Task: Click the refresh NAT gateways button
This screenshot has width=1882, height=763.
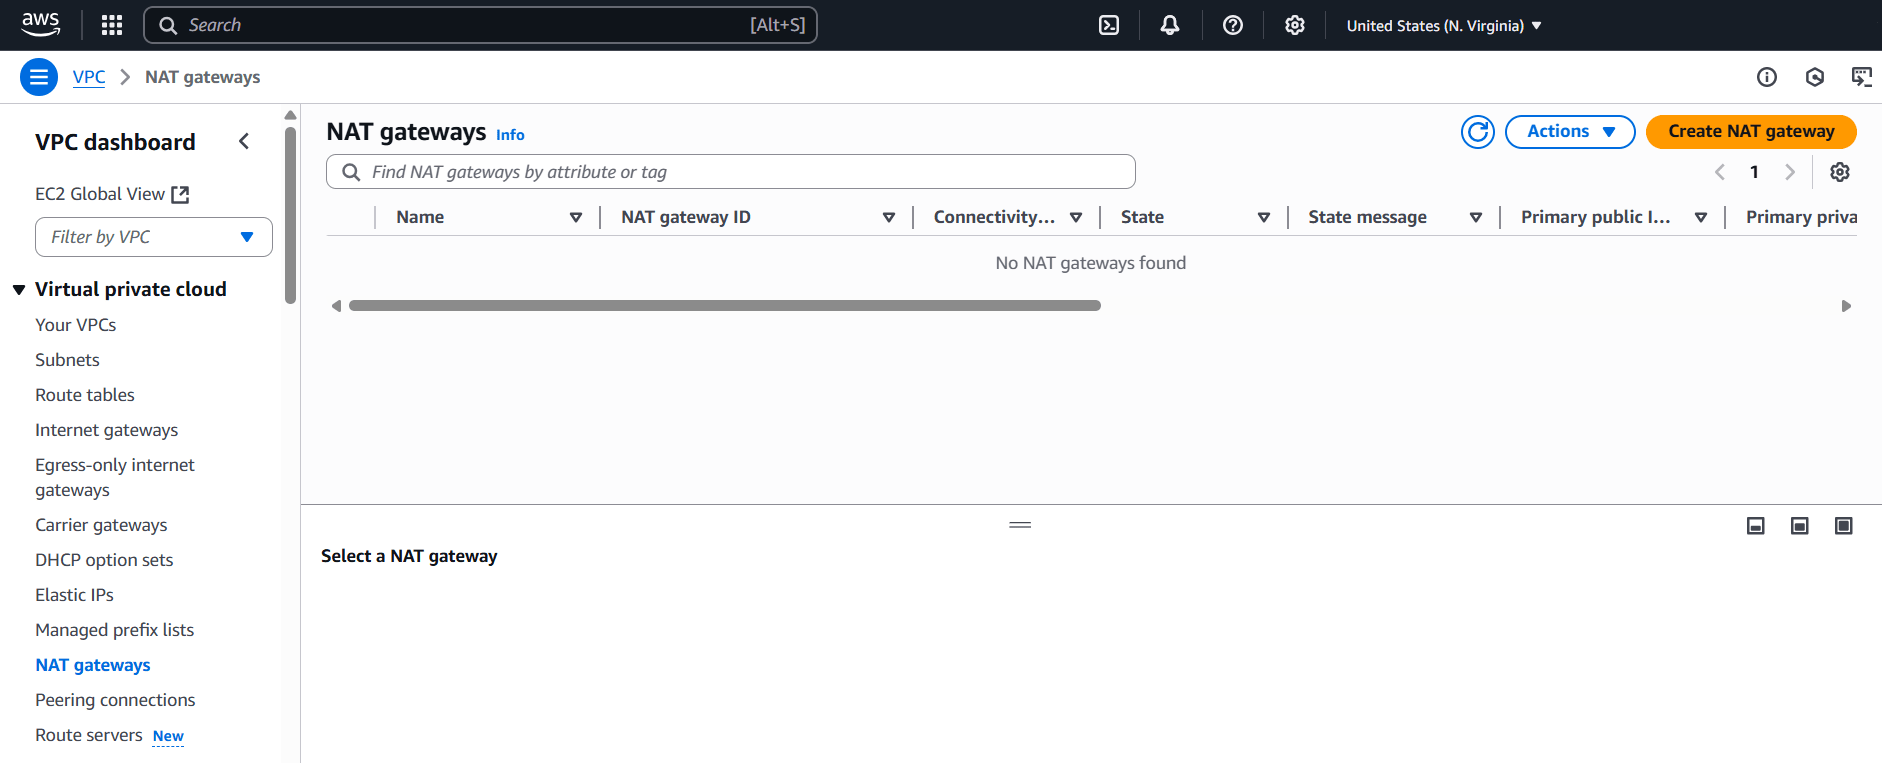Action: pos(1477,132)
